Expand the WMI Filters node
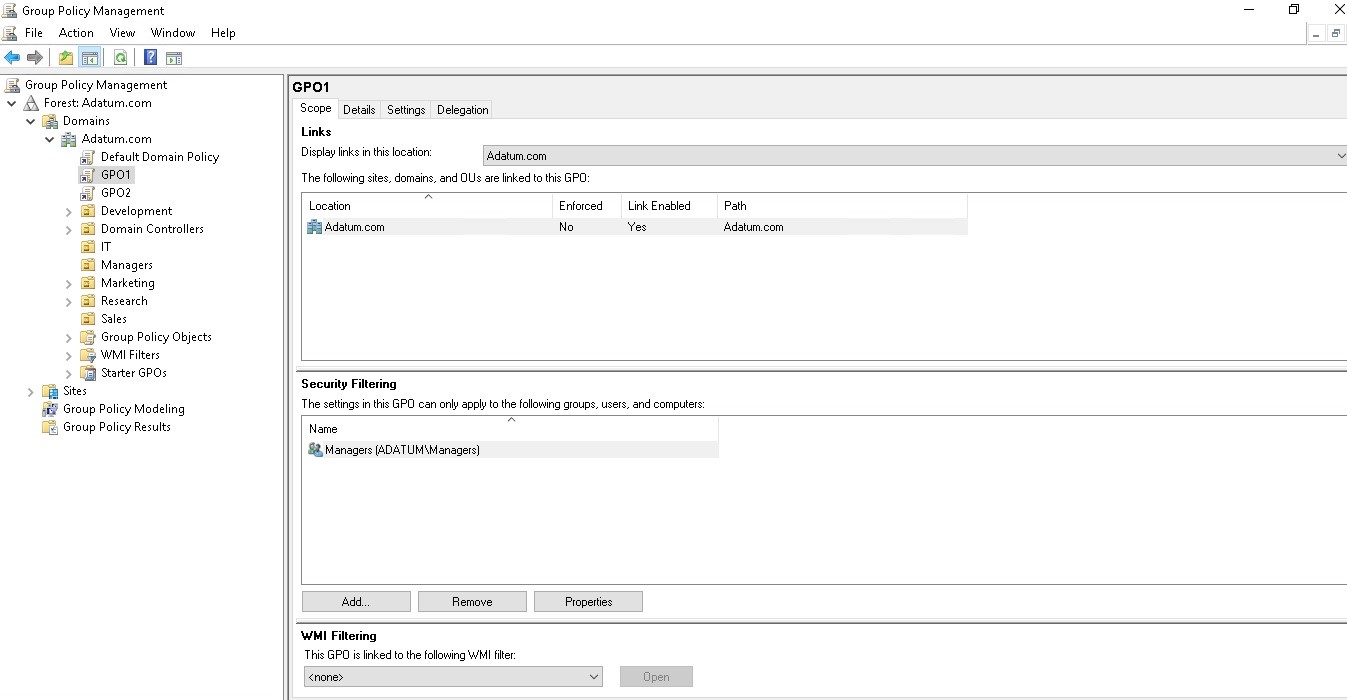 click(x=69, y=355)
